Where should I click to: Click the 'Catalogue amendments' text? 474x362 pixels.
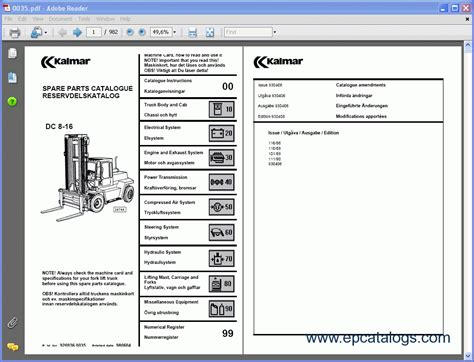[361, 85]
